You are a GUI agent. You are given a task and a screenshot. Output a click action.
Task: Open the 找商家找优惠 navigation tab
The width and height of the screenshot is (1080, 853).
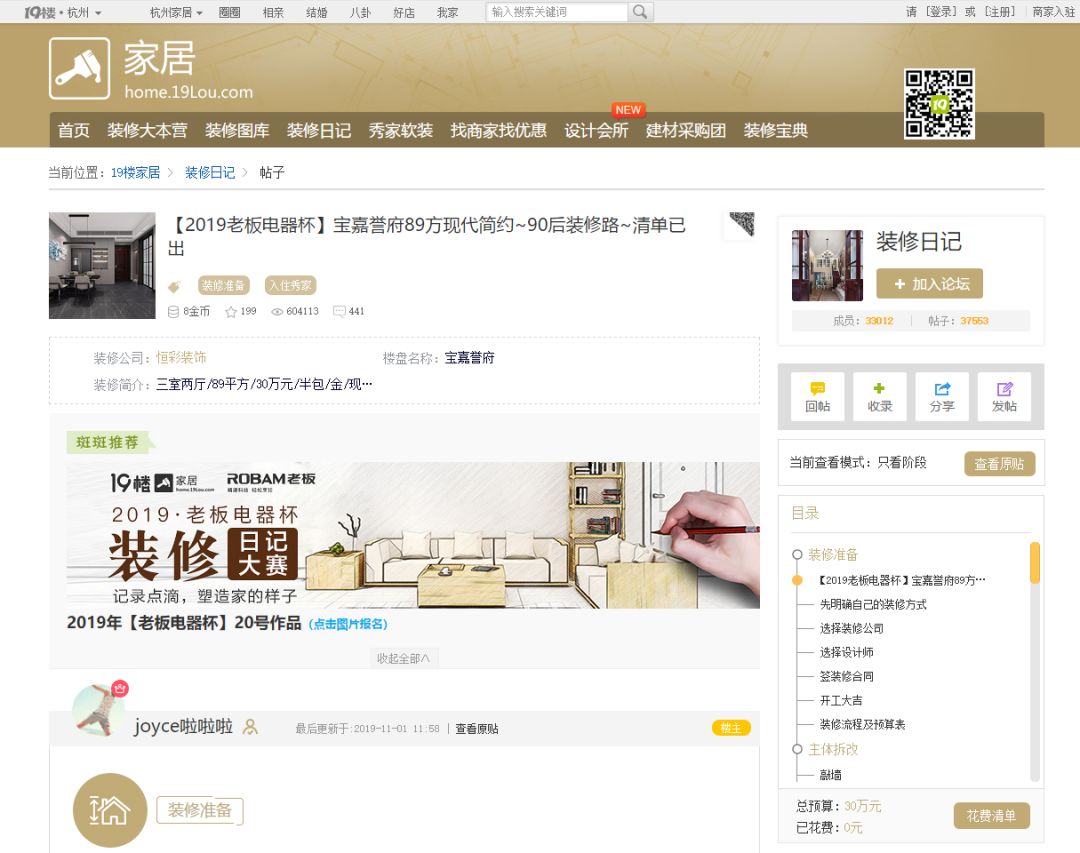coord(499,130)
